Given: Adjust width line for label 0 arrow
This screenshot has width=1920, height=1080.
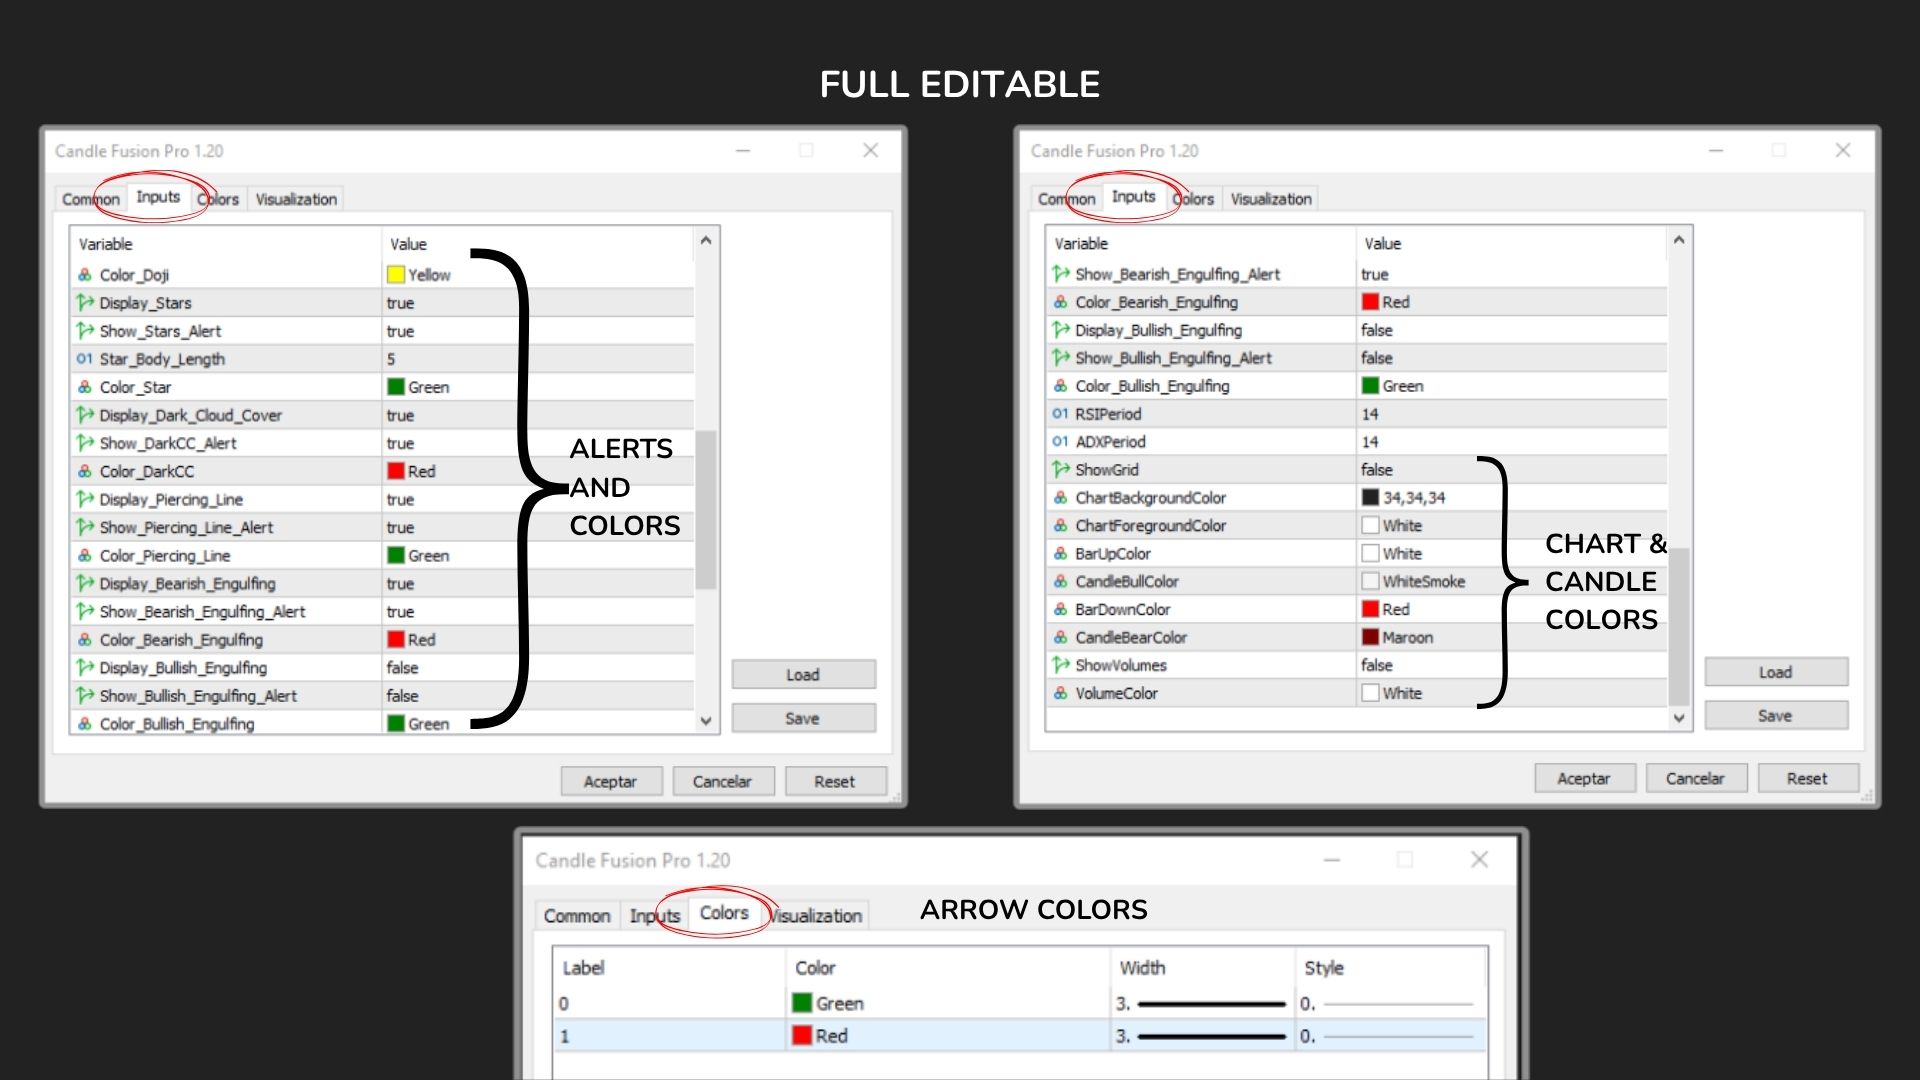Looking at the screenshot, I should (x=1211, y=1004).
